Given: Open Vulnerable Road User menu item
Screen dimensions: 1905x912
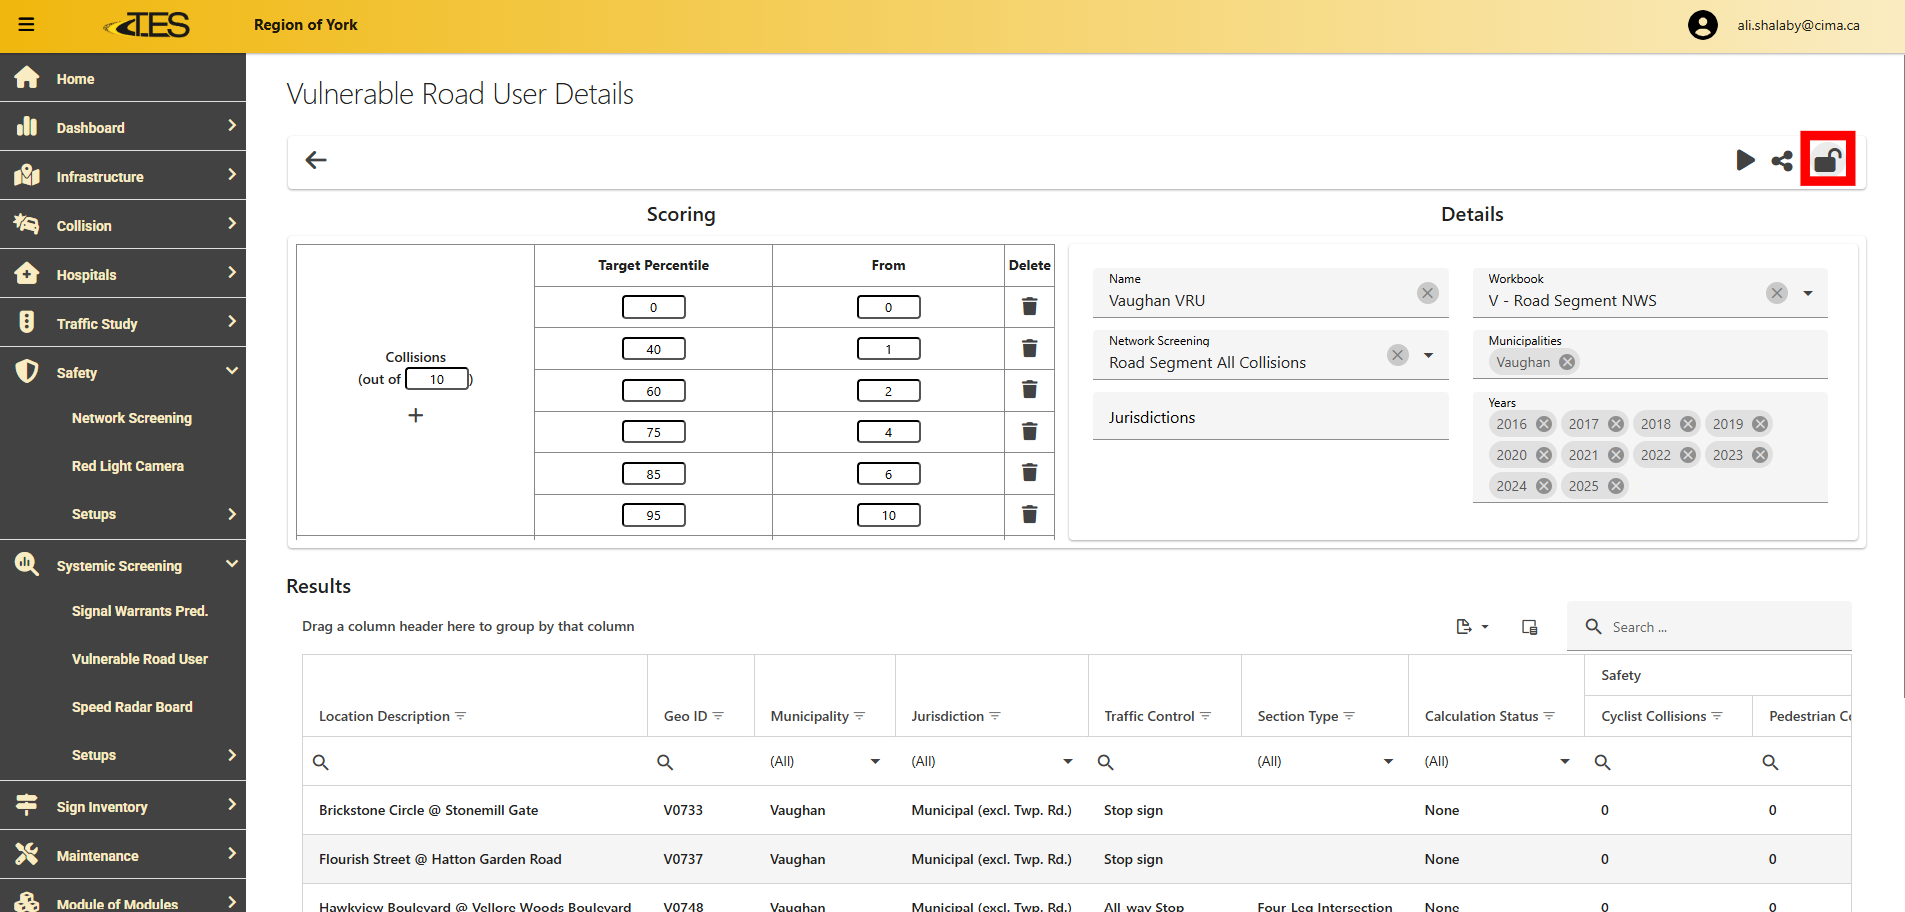Looking at the screenshot, I should (140, 659).
